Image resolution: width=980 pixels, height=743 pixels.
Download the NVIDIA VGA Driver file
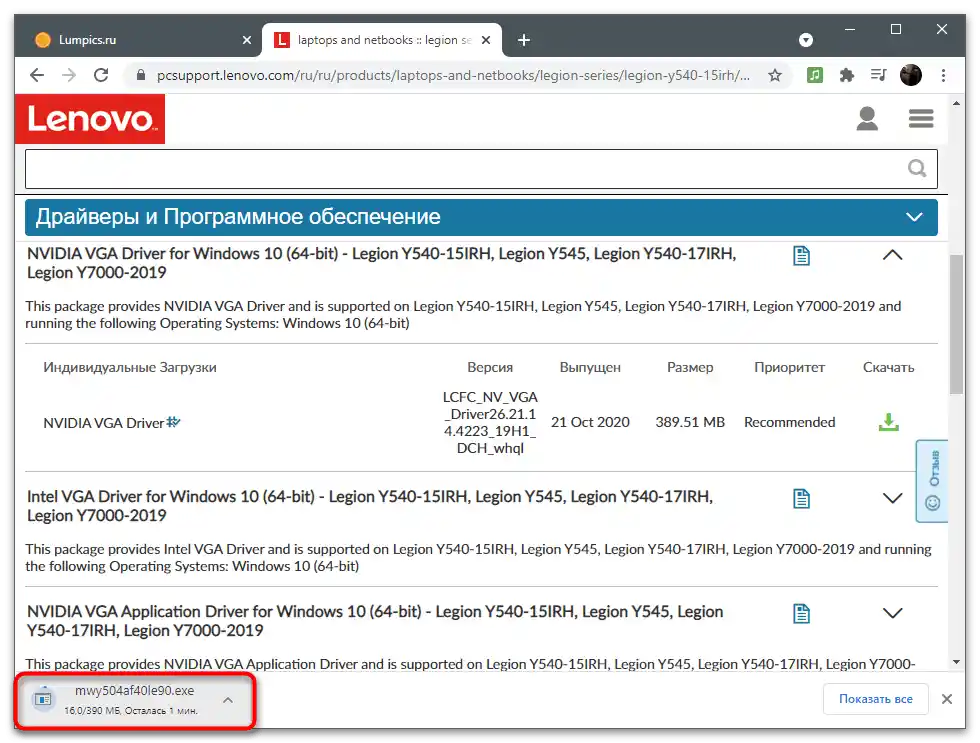(889, 422)
